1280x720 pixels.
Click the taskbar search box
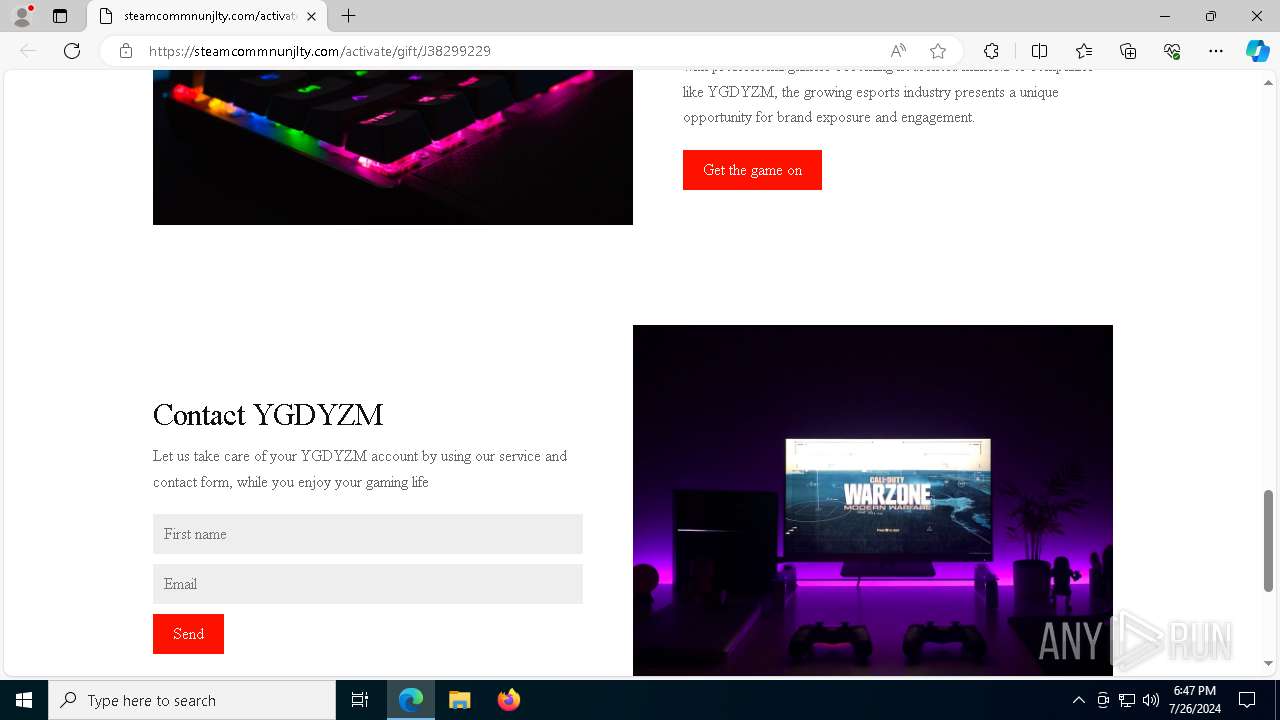192,700
